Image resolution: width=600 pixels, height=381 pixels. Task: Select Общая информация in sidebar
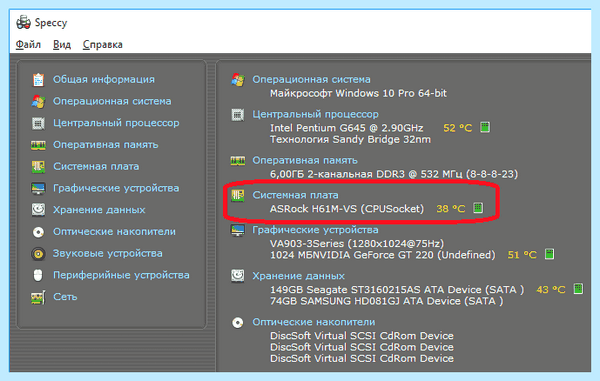[x=104, y=79]
